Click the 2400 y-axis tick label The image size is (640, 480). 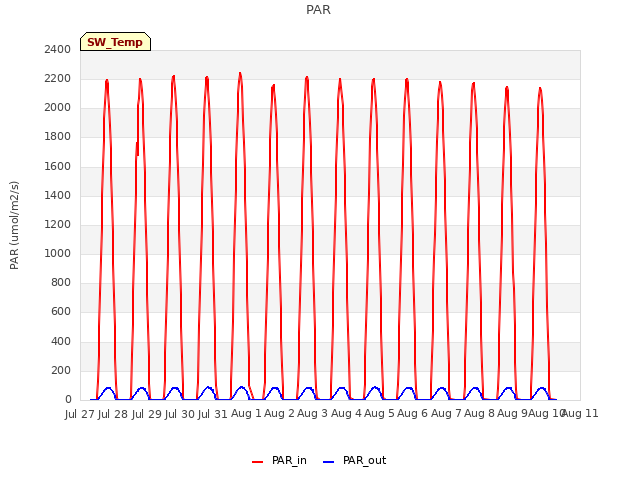click(58, 49)
